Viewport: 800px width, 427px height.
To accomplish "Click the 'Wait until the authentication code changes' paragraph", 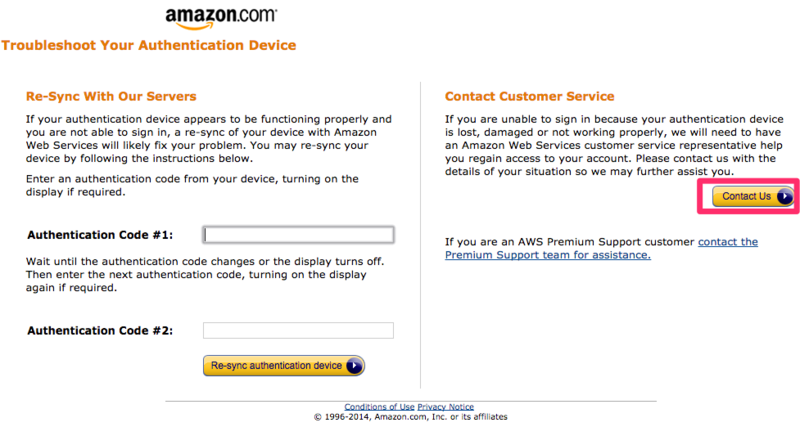I will click(x=205, y=274).
